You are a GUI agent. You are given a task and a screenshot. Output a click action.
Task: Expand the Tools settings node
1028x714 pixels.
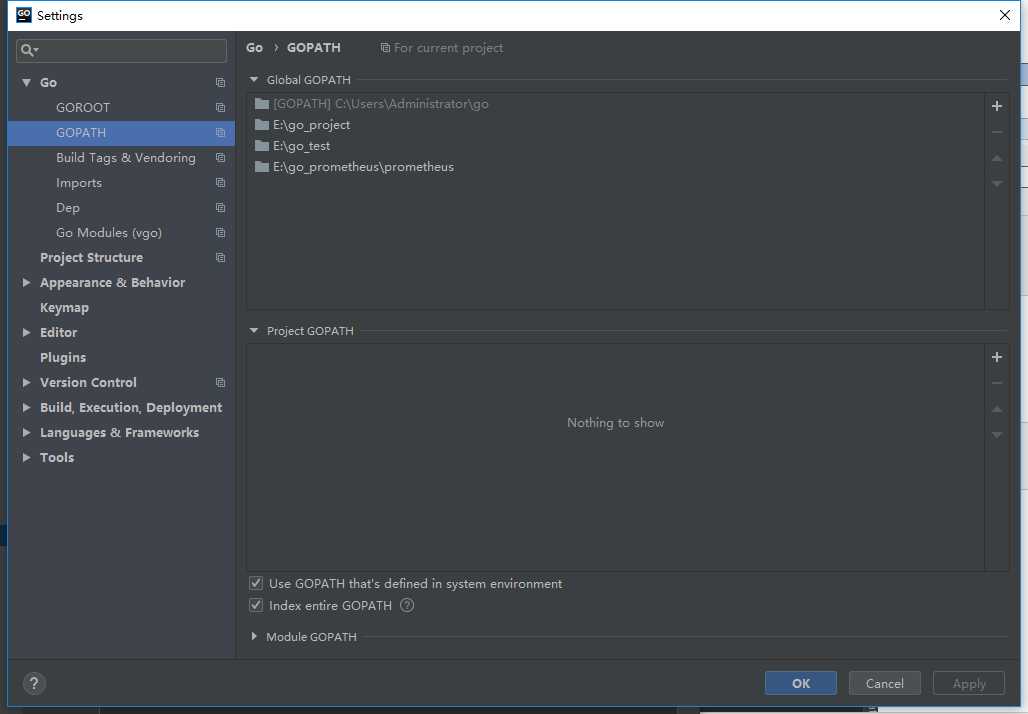click(x=26, y=457)
